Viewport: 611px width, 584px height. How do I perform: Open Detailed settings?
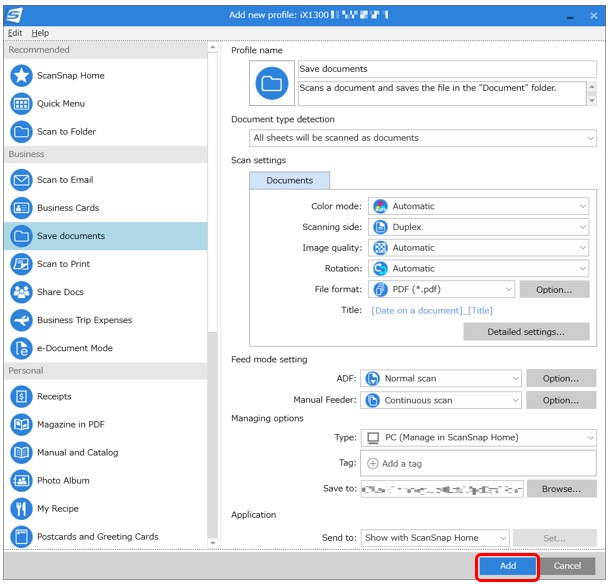click(526, 332)
